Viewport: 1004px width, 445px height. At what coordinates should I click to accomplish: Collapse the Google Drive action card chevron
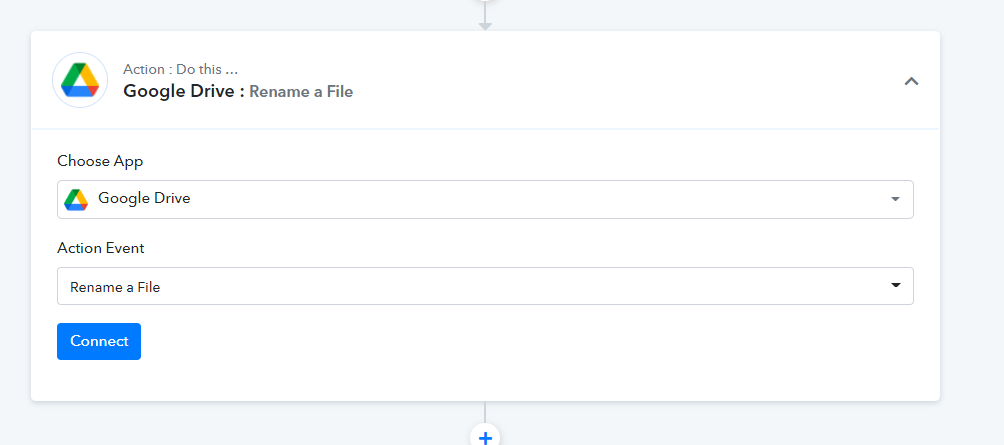coord(911,81)
